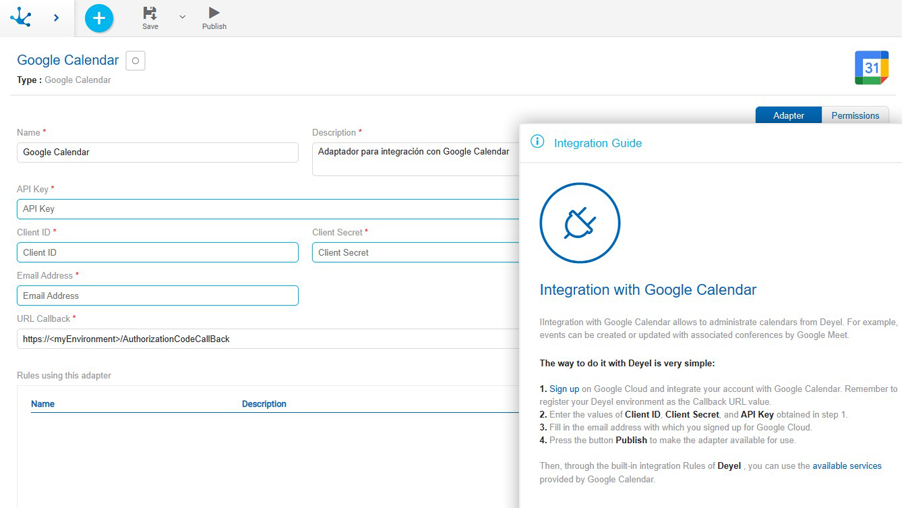This screenshot has height=508, width=902.
Task: Click the Name input field
Action: point(158,152)
